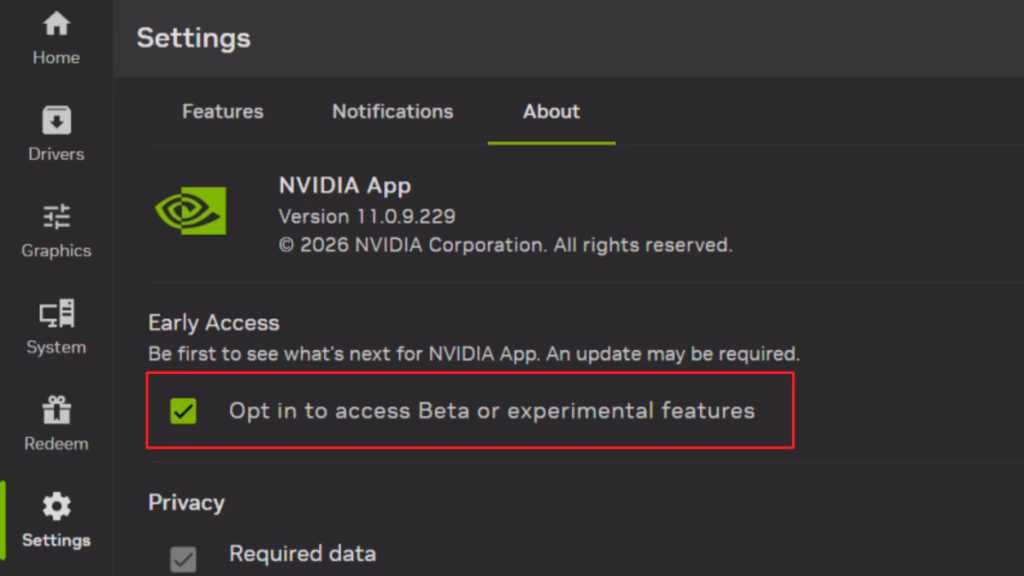This screenshot has height=576, width=1024.
Task: Click the NVIDIA Corporation copyright line
Action: click(505, 245)
